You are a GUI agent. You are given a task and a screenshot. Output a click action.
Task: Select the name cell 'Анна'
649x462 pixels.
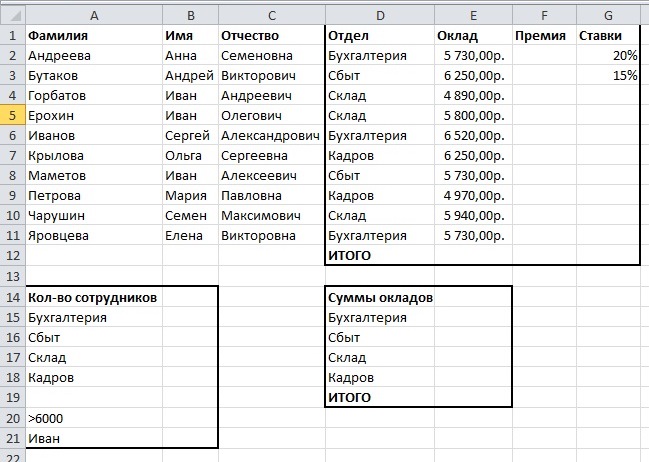[190, 55]
